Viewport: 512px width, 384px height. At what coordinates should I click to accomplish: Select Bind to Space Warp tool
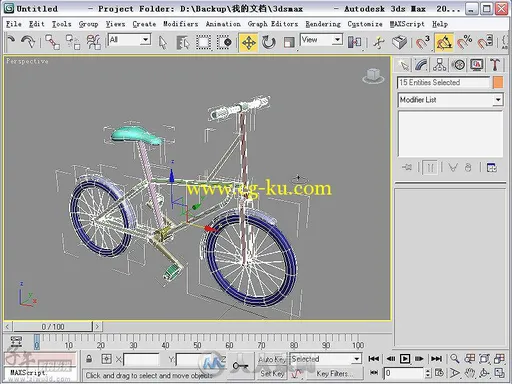(94, 42)
